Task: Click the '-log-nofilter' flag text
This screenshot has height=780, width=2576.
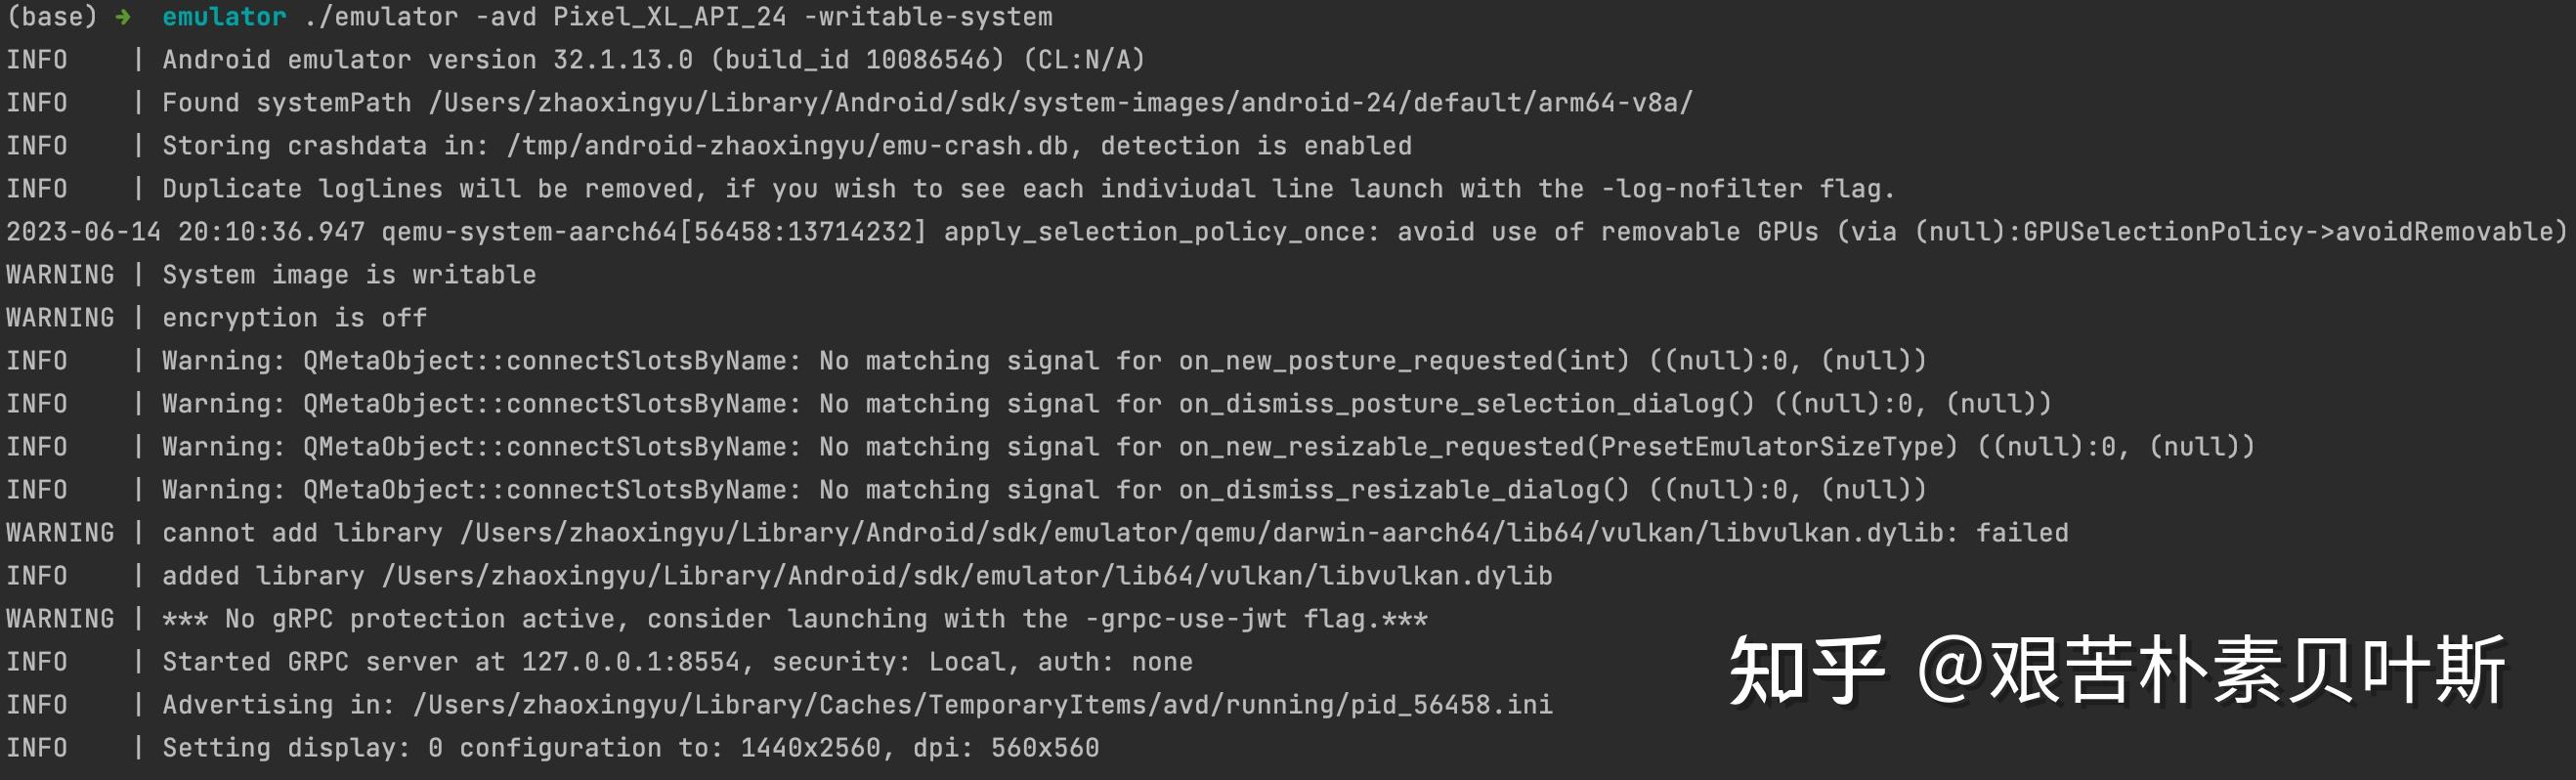Action: pyautogui.click(x=1701, y=189)
